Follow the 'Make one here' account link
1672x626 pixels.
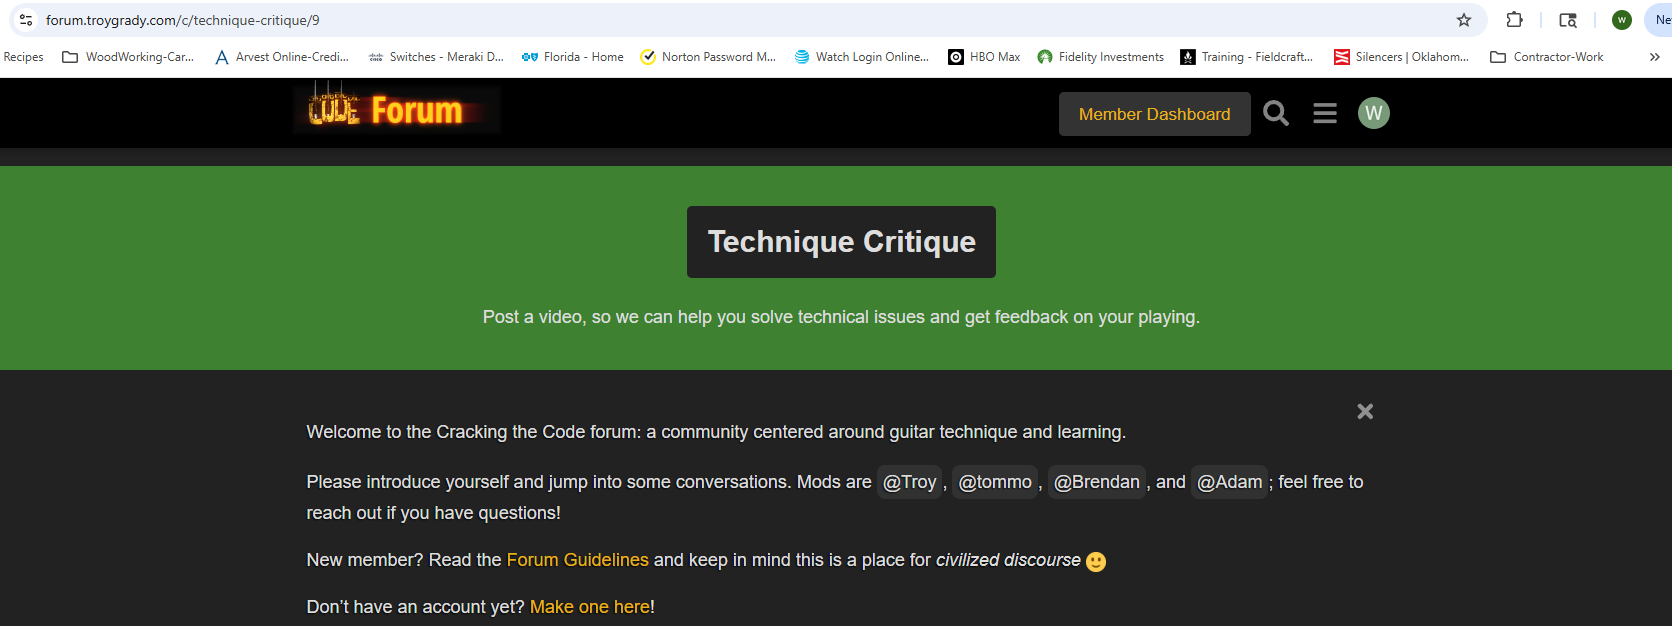pyautogui.click(x=590, y=607)
